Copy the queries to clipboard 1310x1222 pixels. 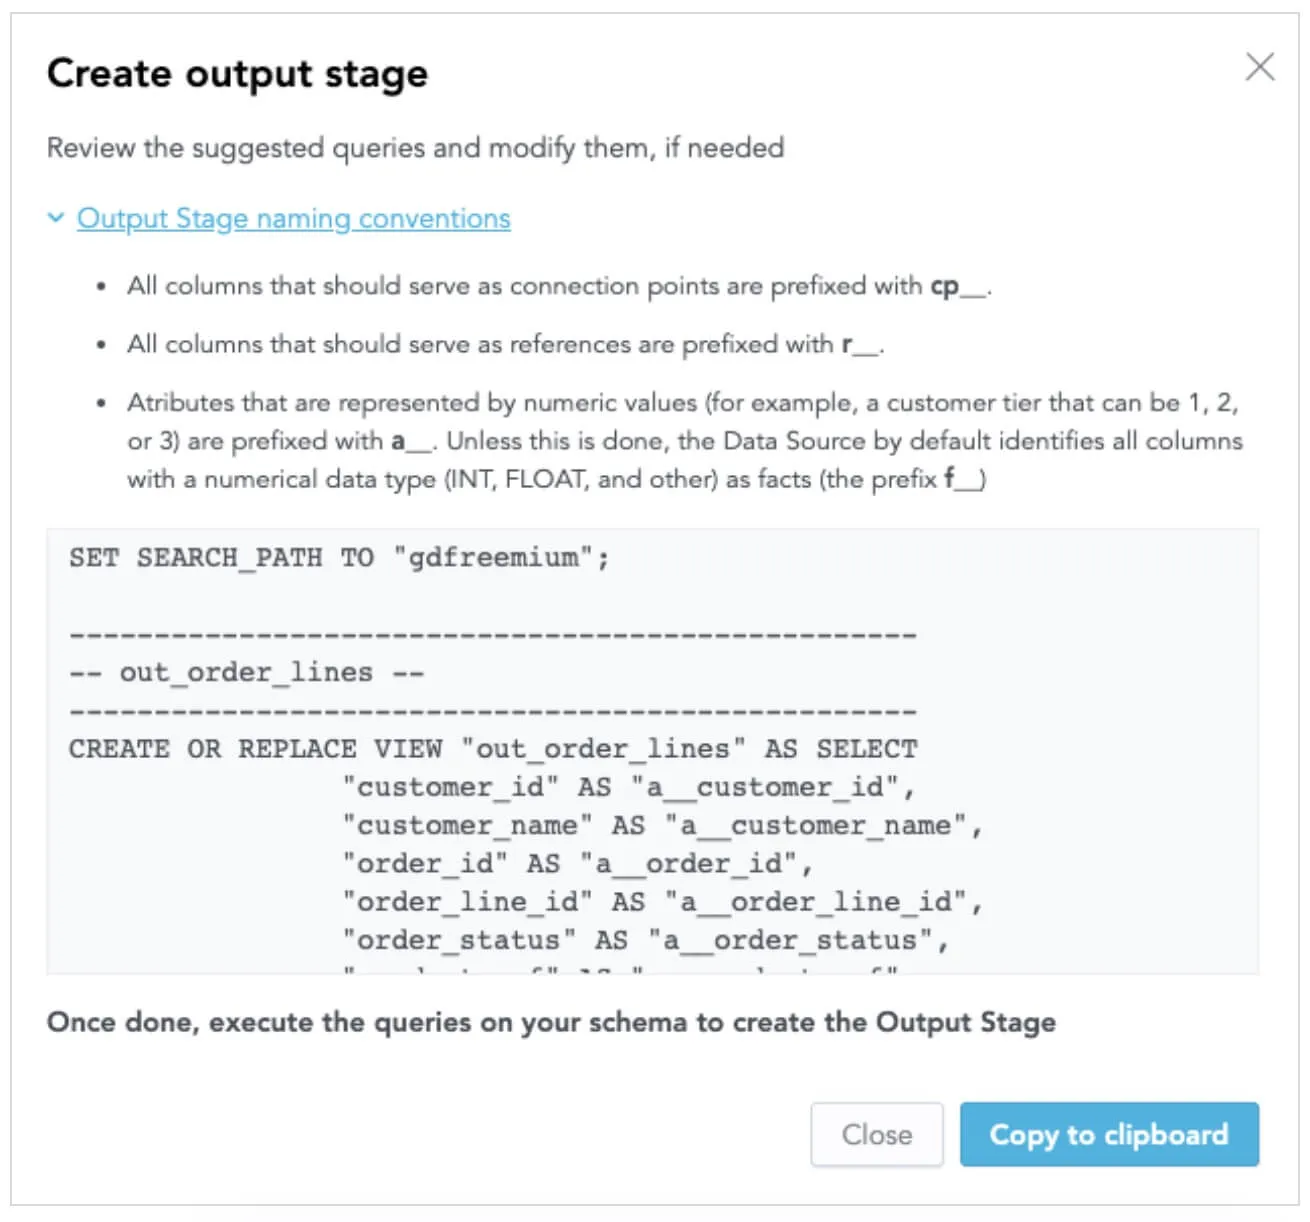click(1108, 1134)
